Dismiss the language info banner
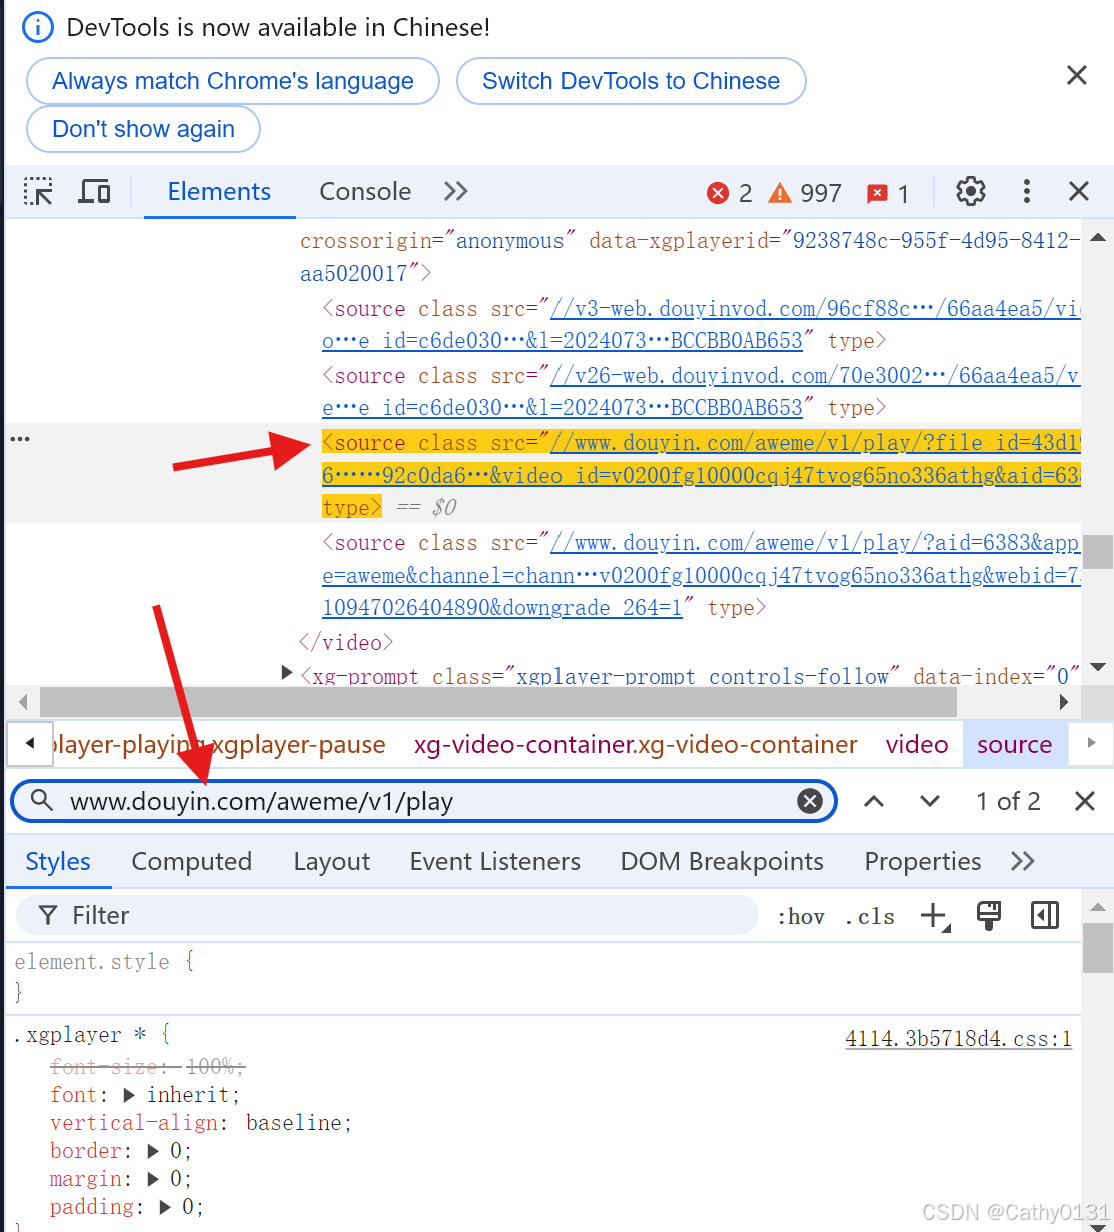 [1077, 75]
